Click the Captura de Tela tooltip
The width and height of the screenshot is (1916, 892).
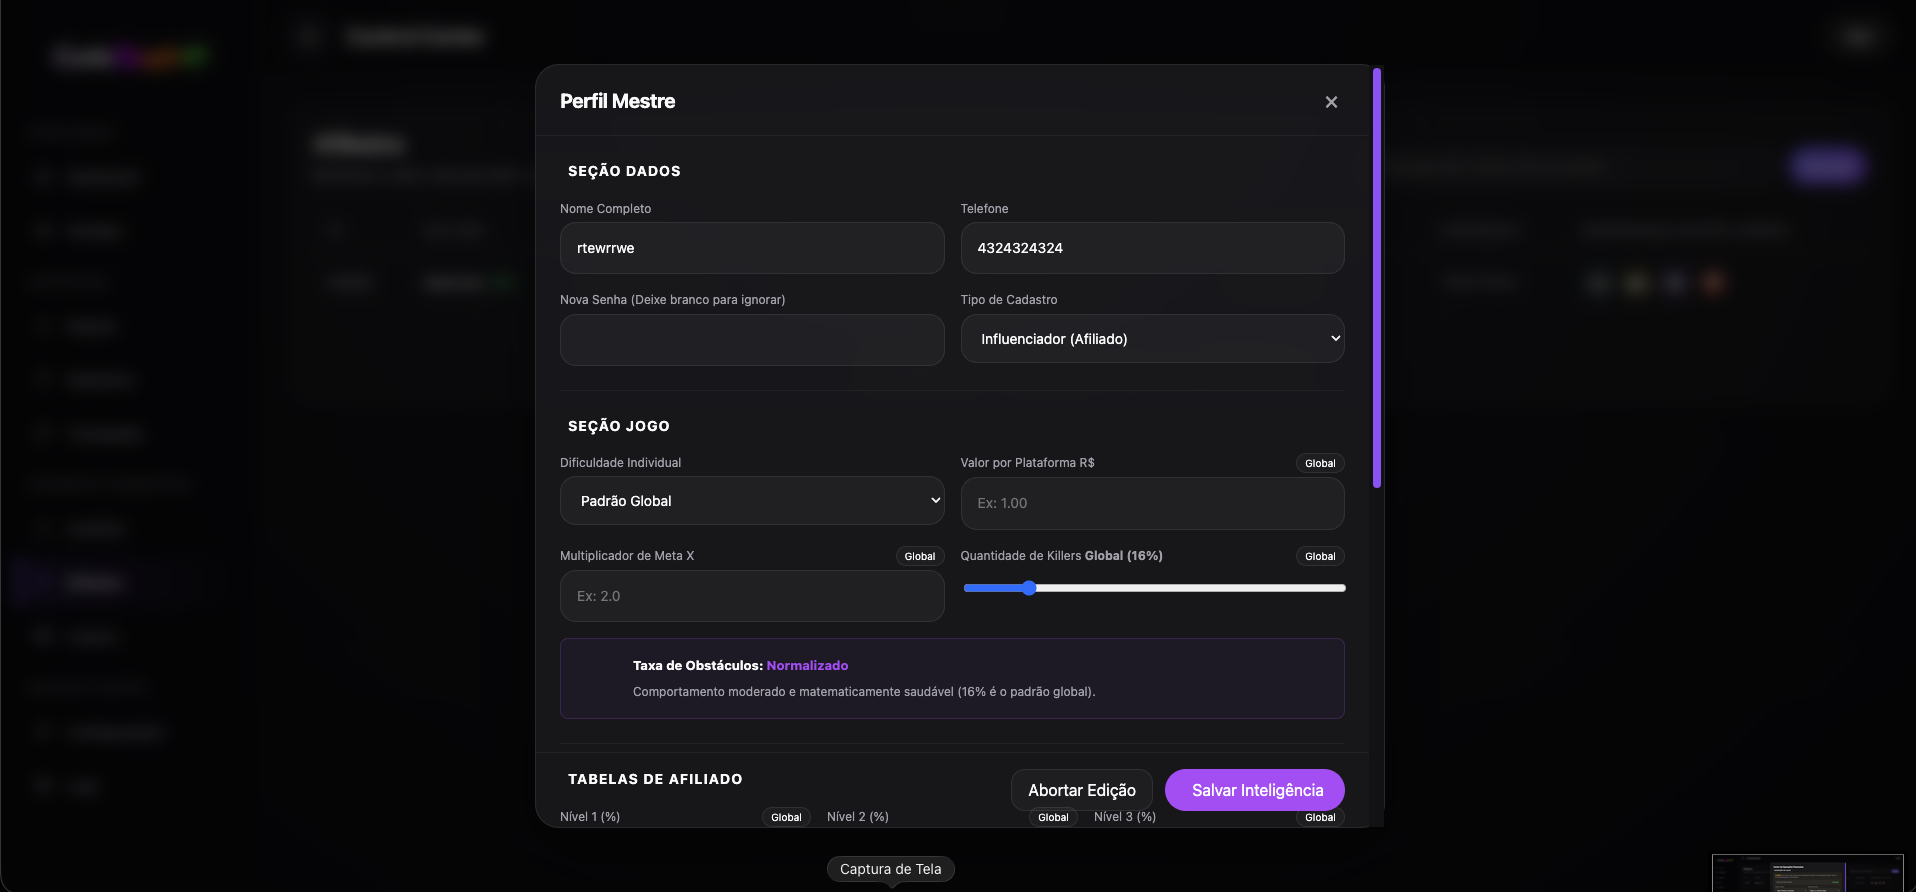tap(891, 869)
